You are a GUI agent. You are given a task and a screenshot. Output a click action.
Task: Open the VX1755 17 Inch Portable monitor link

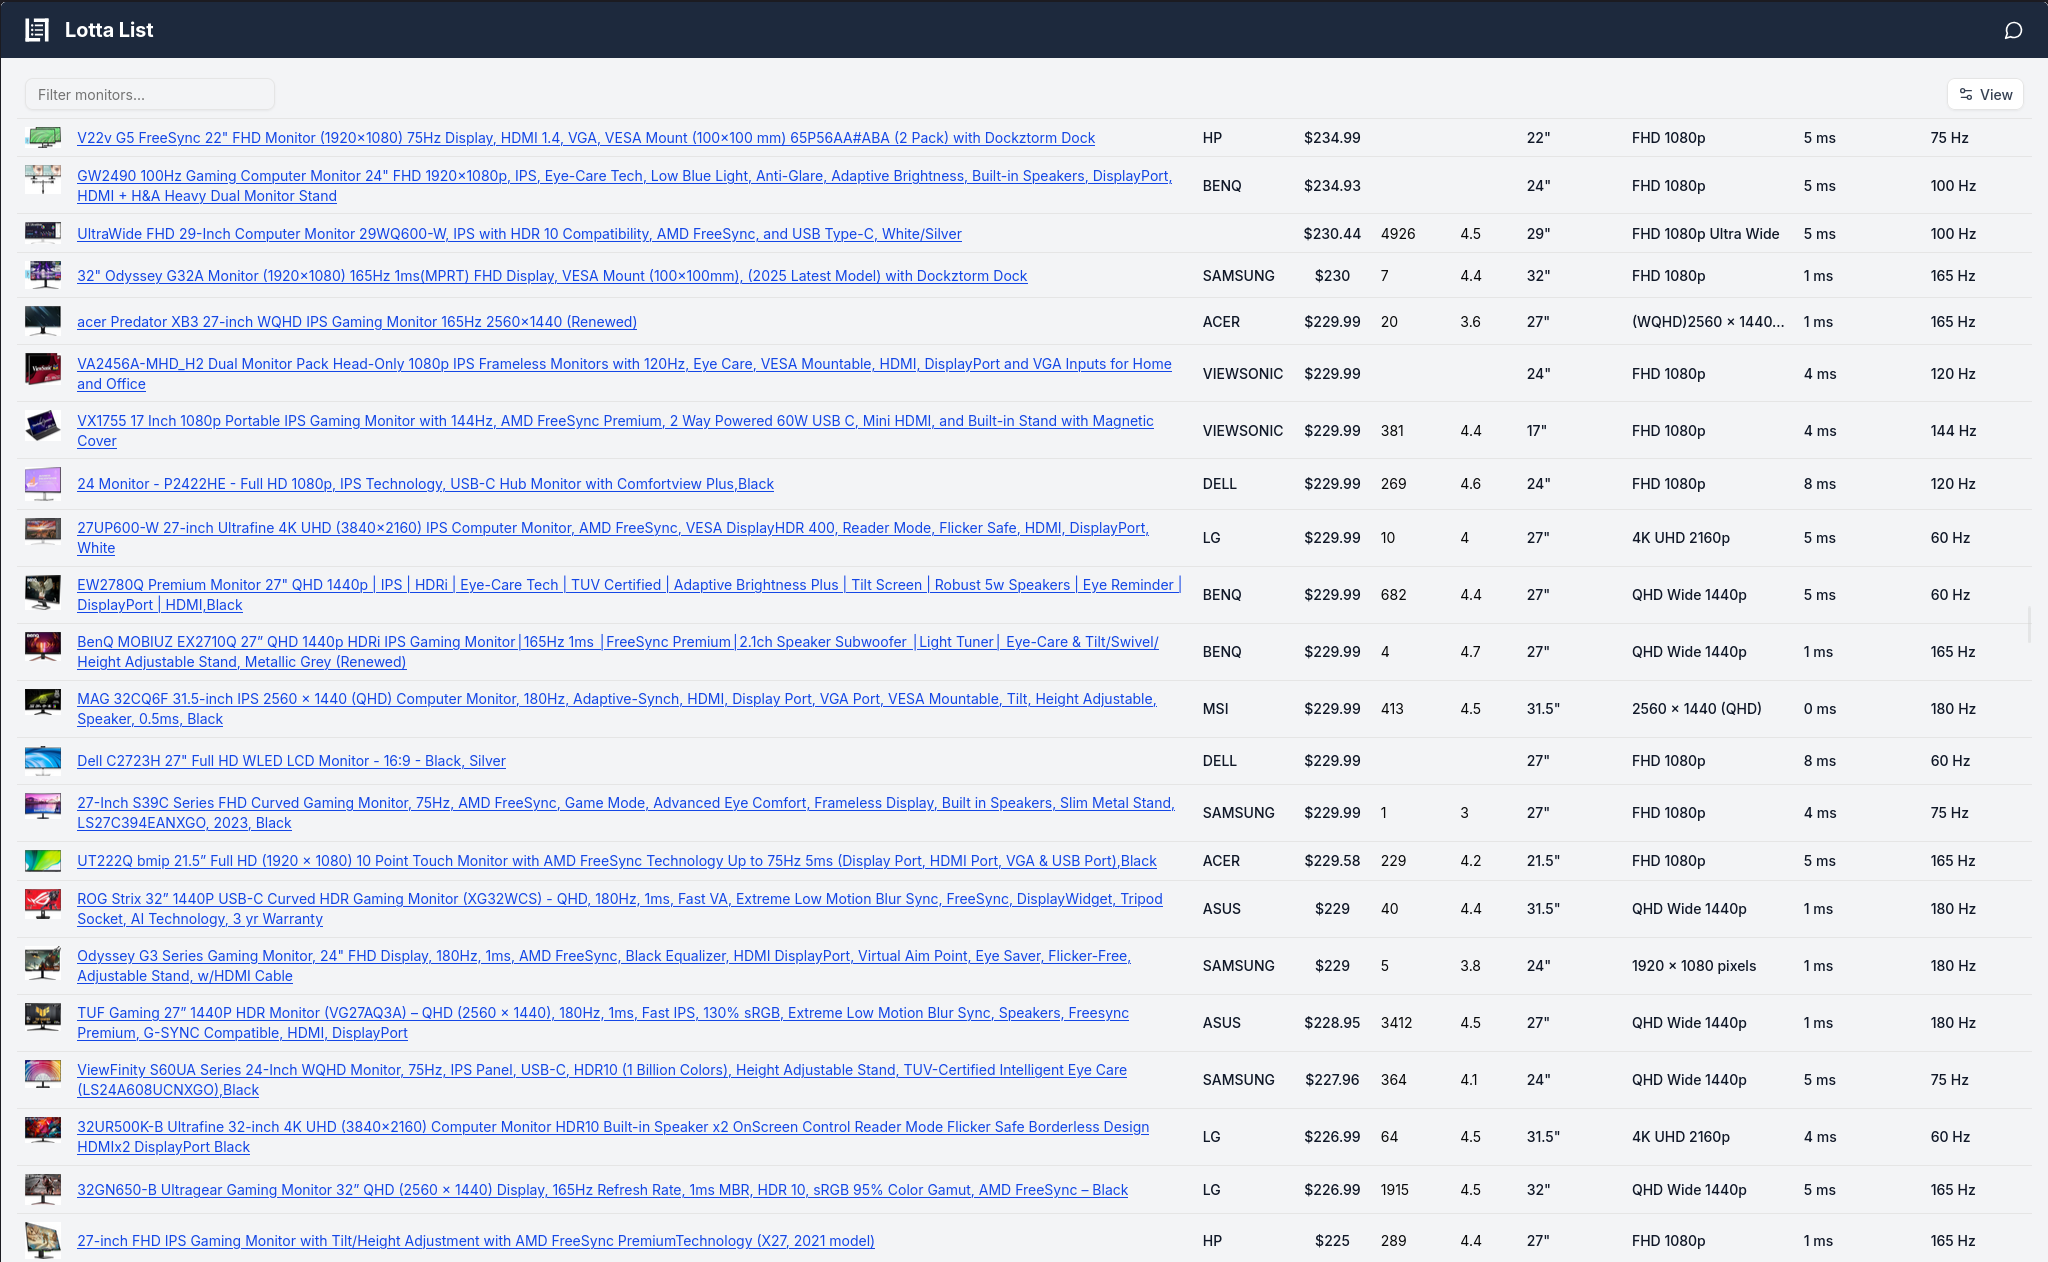(615, 431)
